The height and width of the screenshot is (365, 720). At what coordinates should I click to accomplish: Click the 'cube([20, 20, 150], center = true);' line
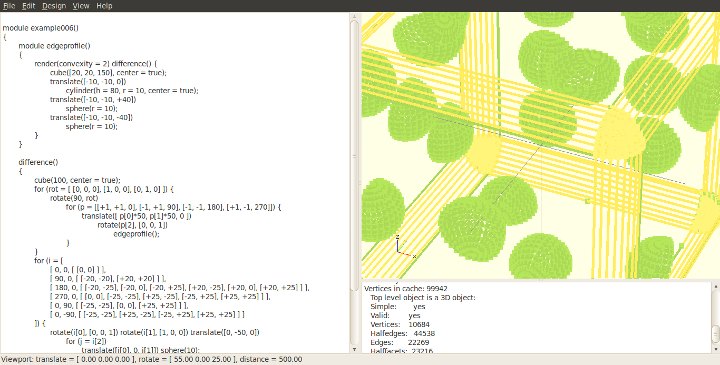click(108, 73)
